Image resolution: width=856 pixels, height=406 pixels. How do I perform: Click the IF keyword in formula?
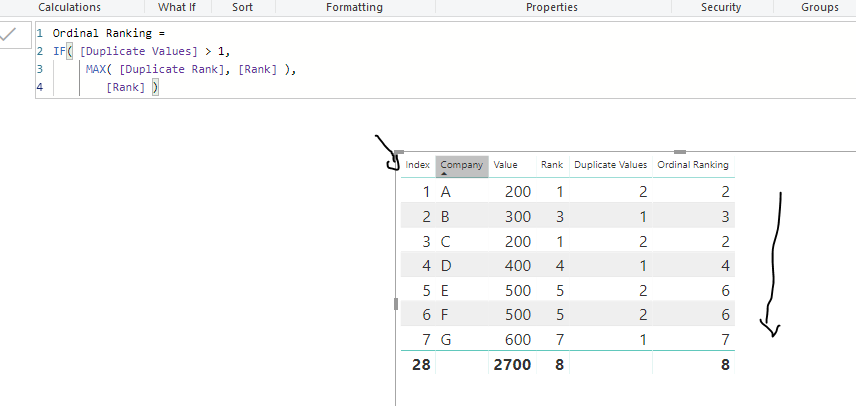(x=59, y=51)
